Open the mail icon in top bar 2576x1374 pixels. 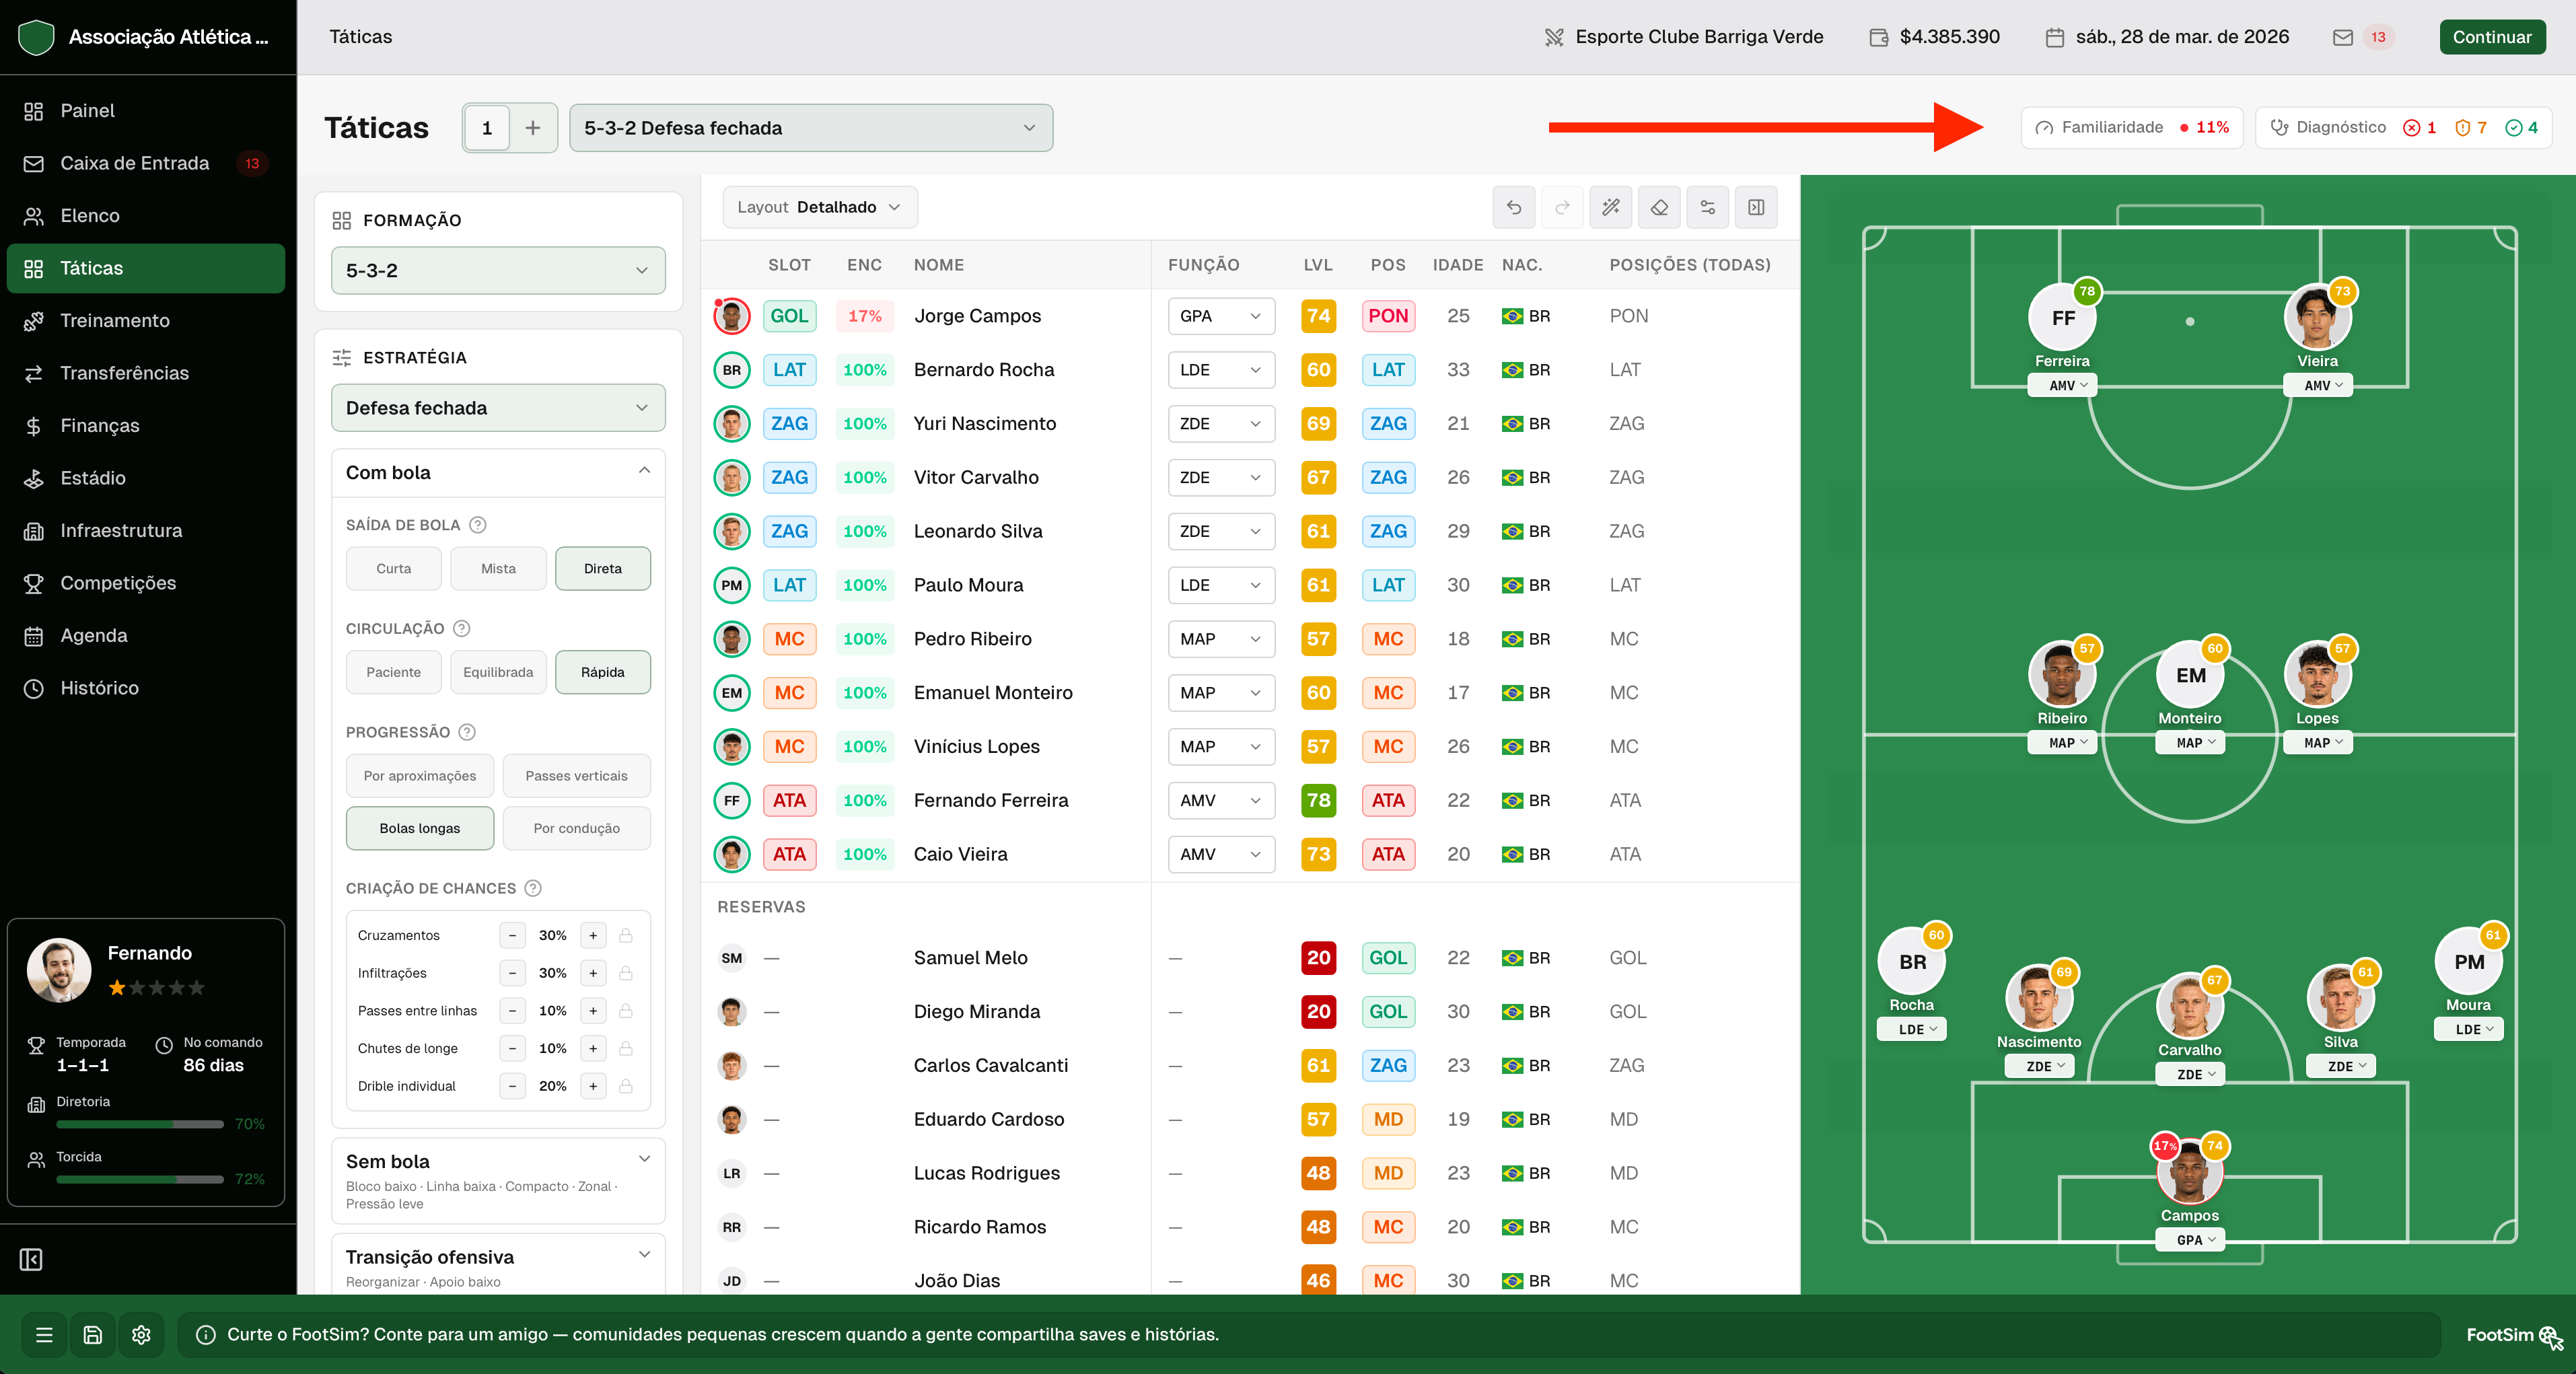pyautogui.click(x=2343, y=37)
